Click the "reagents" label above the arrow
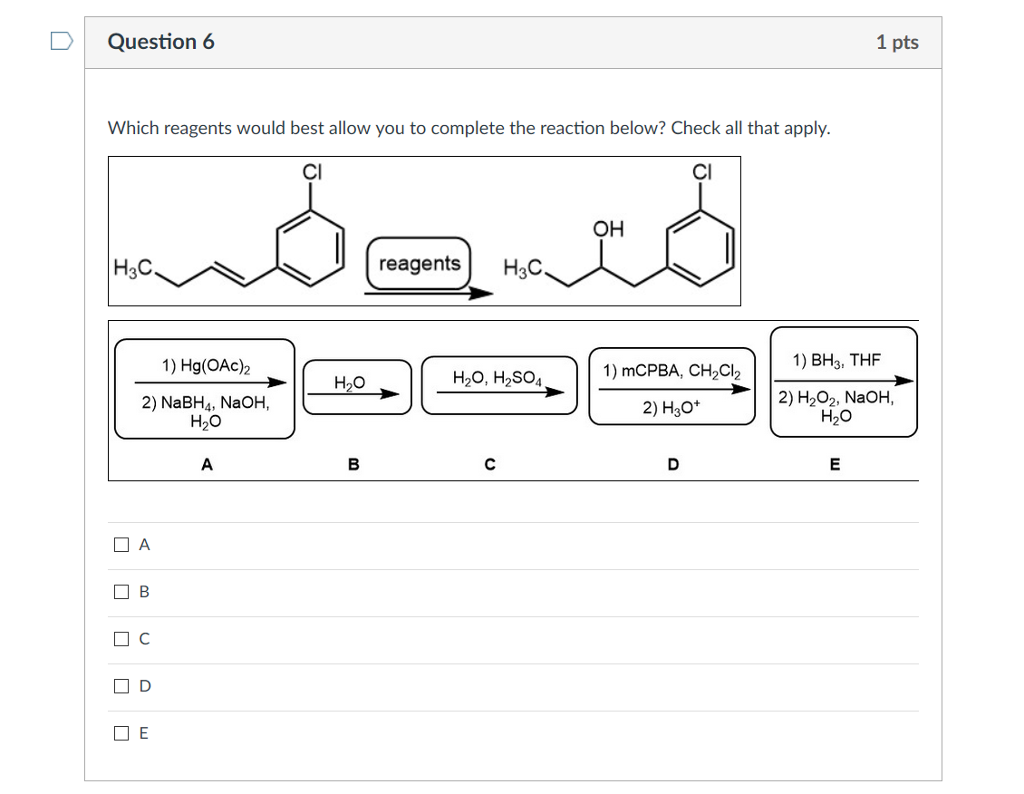1024x794 pixels. tap(419, 263)
